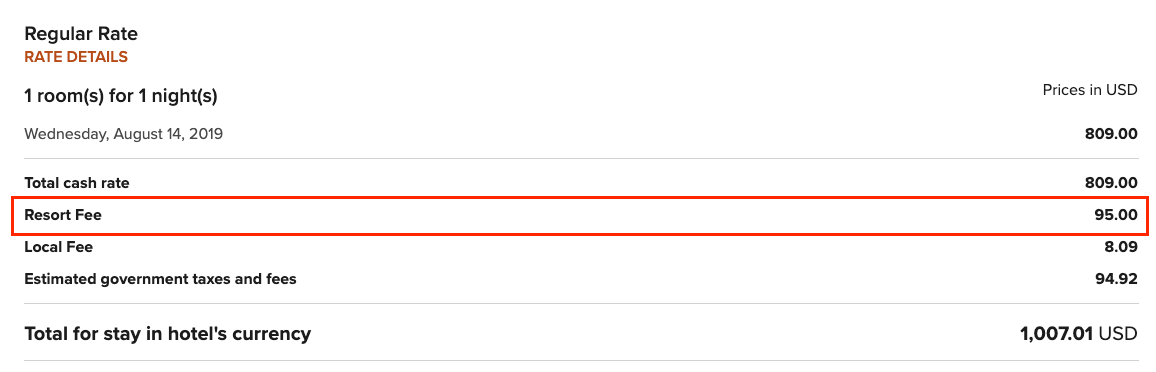
Task: Click the Resort Fee label
Action: tap(62, 215)
